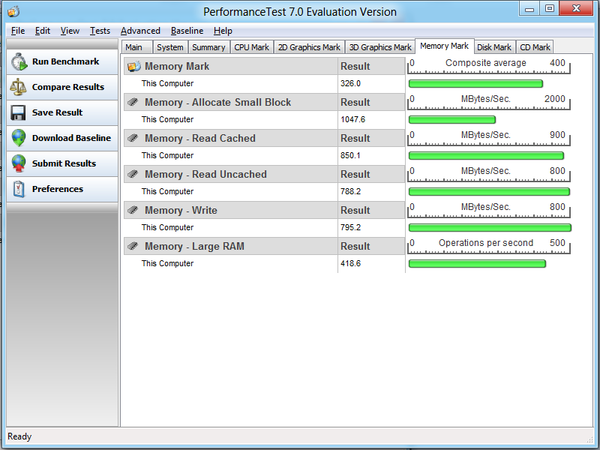Image resolution: width=600 pixels, height=450 pixels.
Task: Click the Run Benchmark stopwatch icon
Action: coord(18,62)
